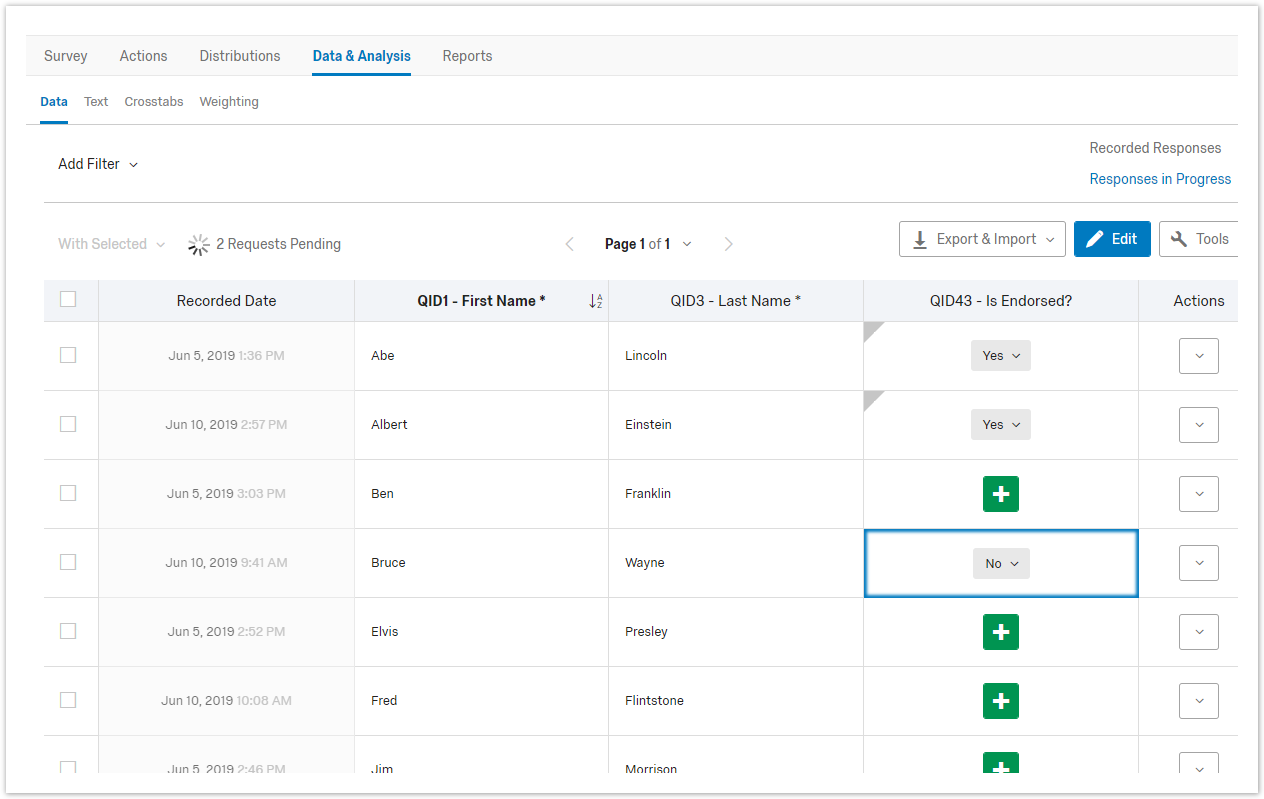Tick the select-all checkbox in table header
The width and height of the screenshot is (1264, 799).
68,299
